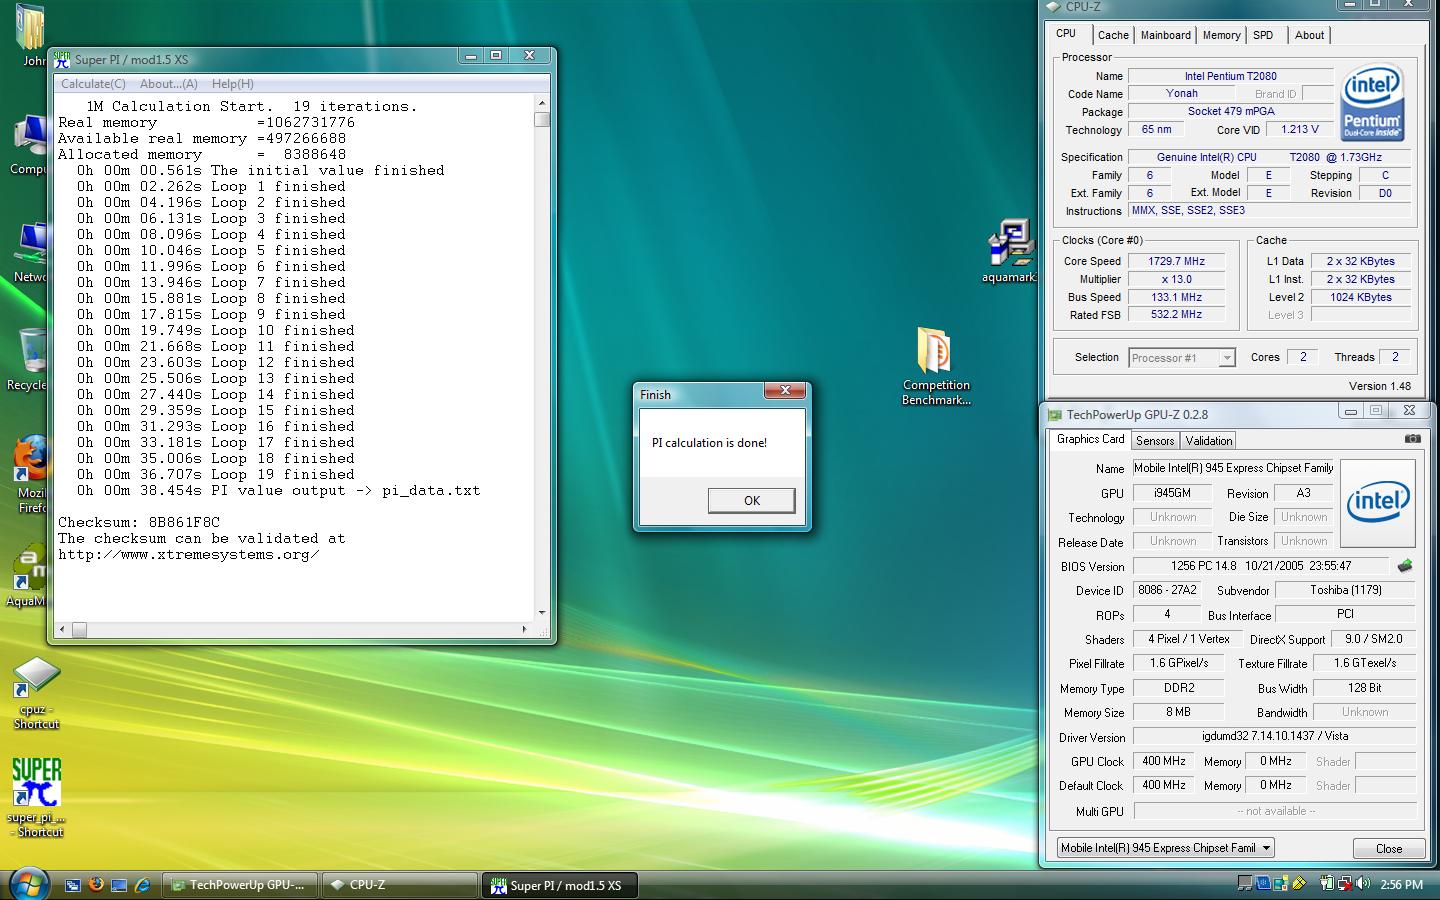The image size is (1440, 900).
Task: Open the Windows Start orb
Action: [28, 883]
